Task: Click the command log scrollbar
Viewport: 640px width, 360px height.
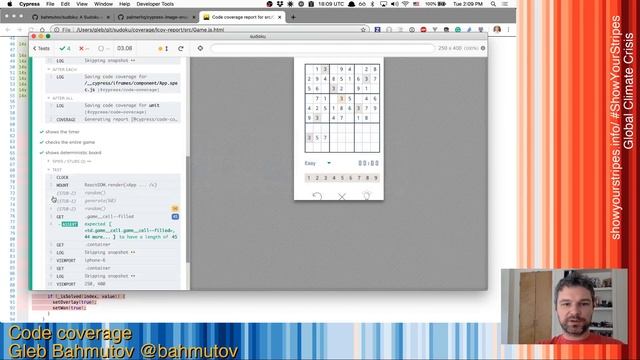Action: [188, 209]
